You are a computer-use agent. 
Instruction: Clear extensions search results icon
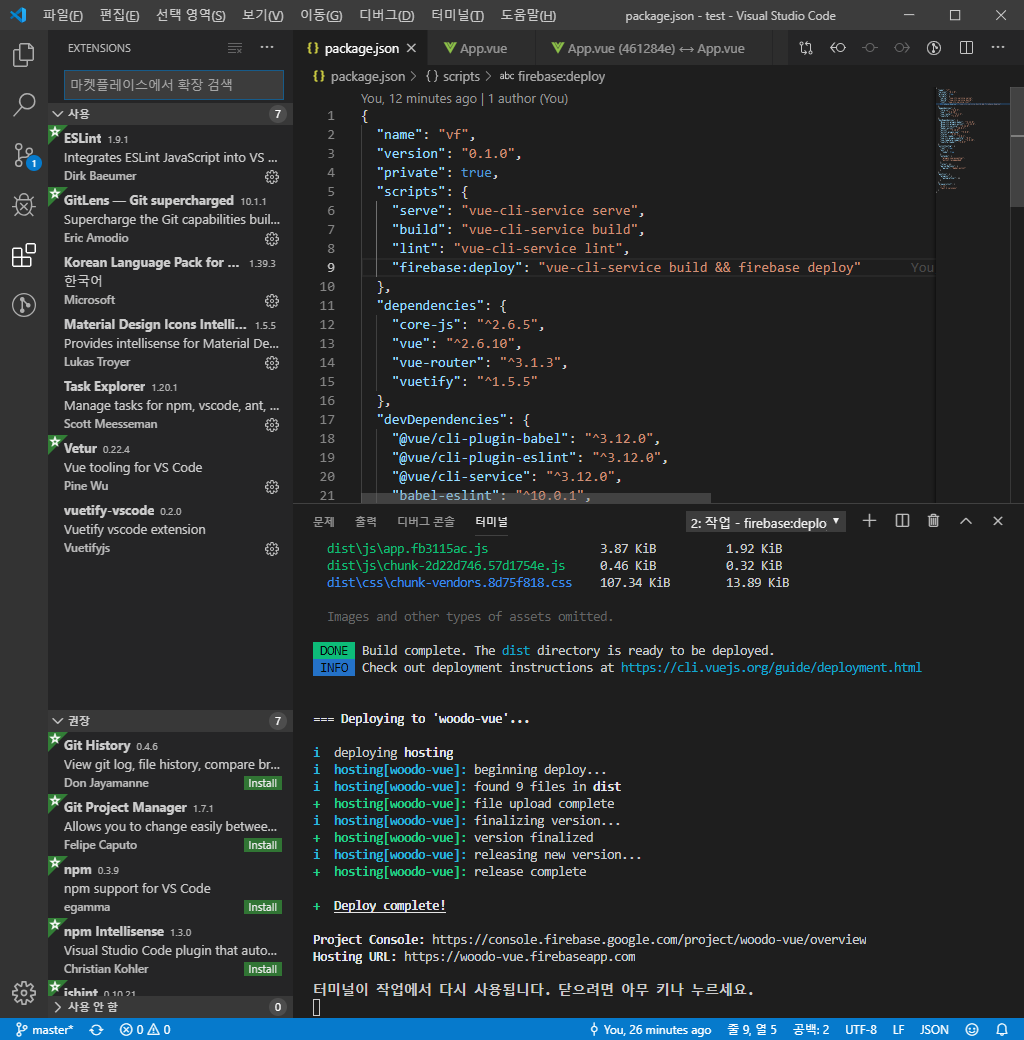[235, 48]
